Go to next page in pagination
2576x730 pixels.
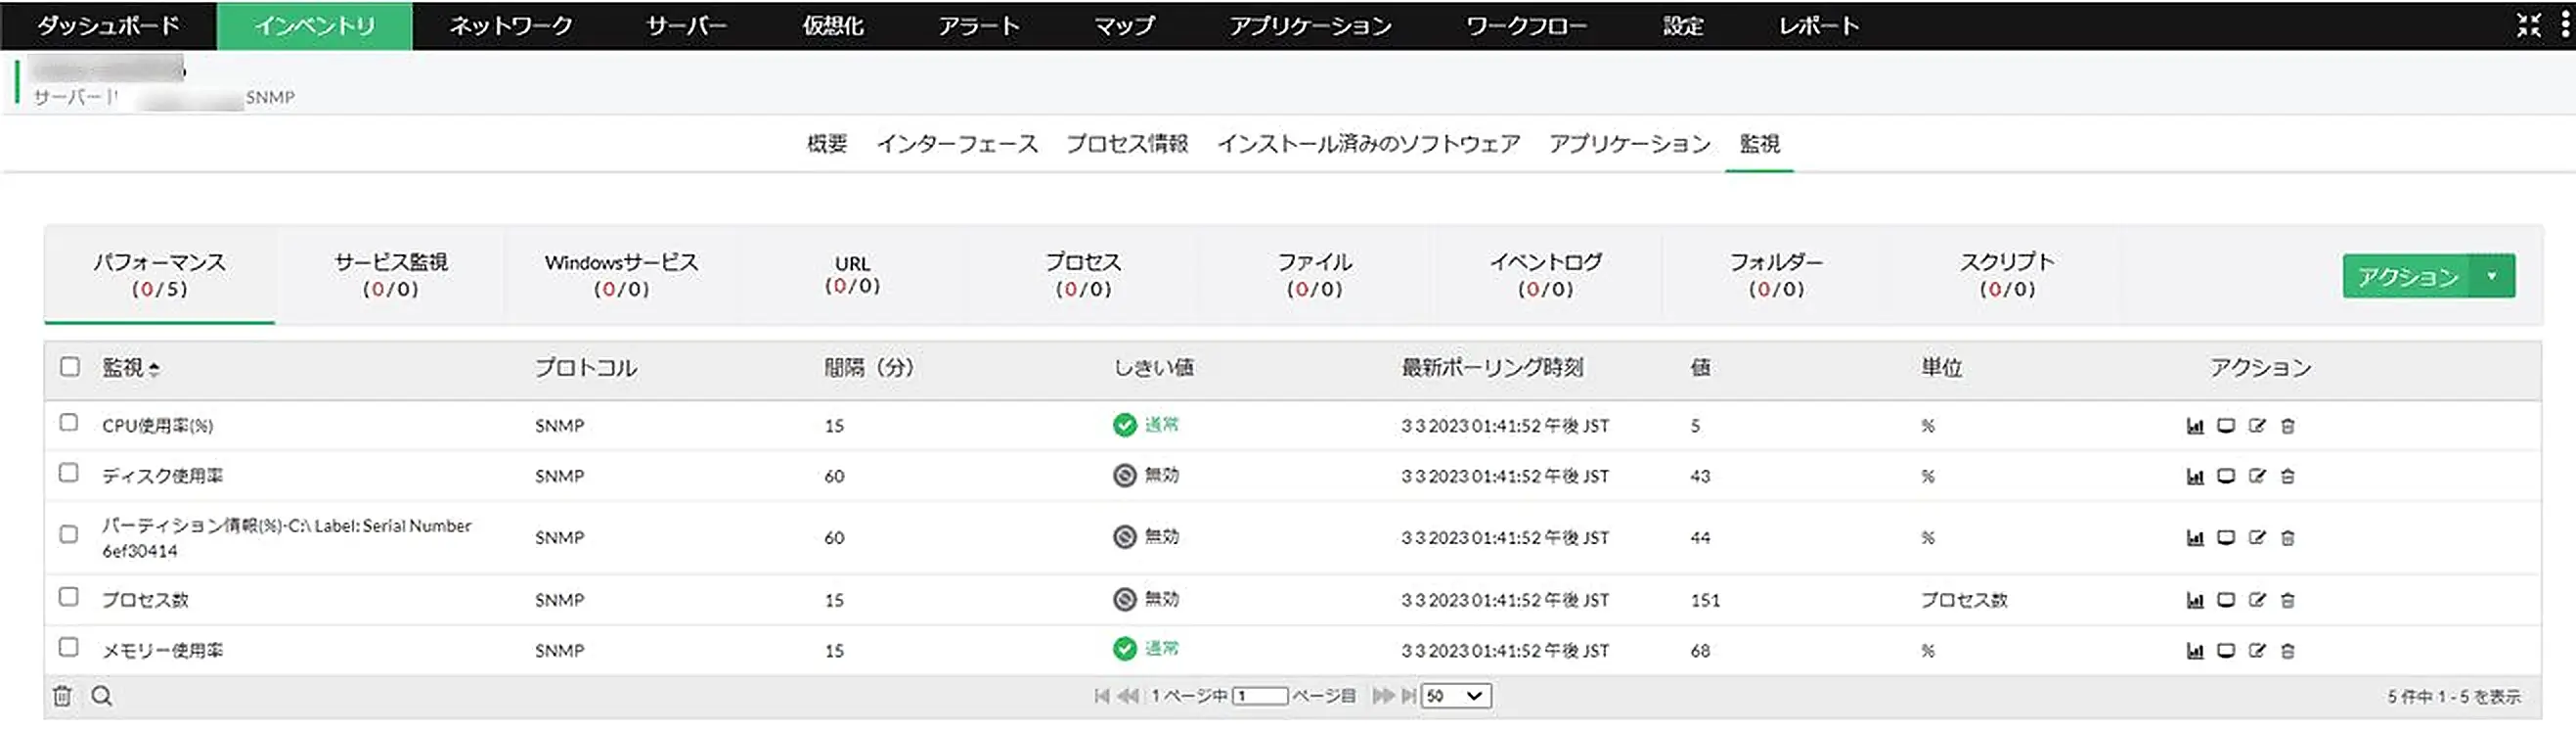tap(1383, 696)
